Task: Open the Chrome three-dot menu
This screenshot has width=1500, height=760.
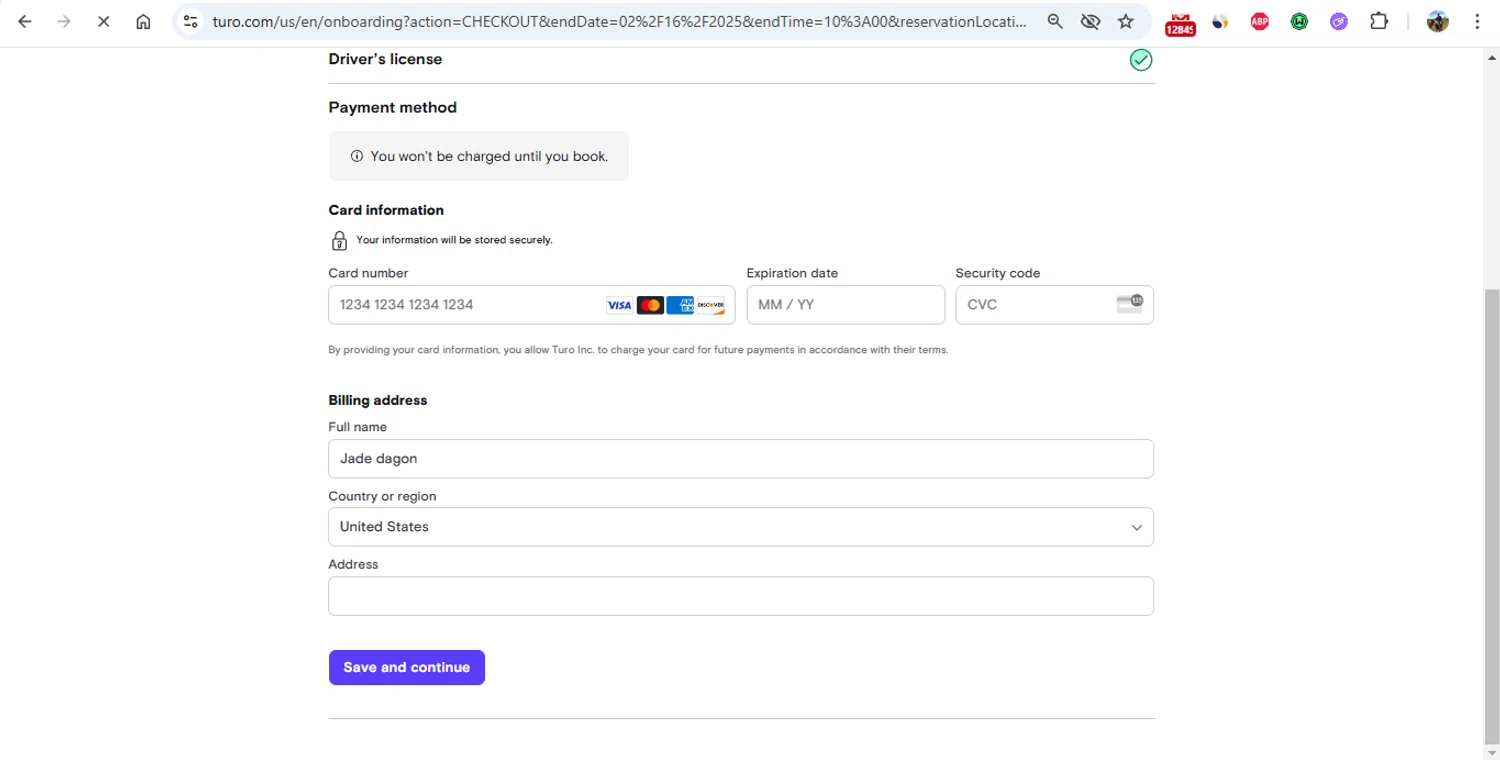Action: 1477,21
